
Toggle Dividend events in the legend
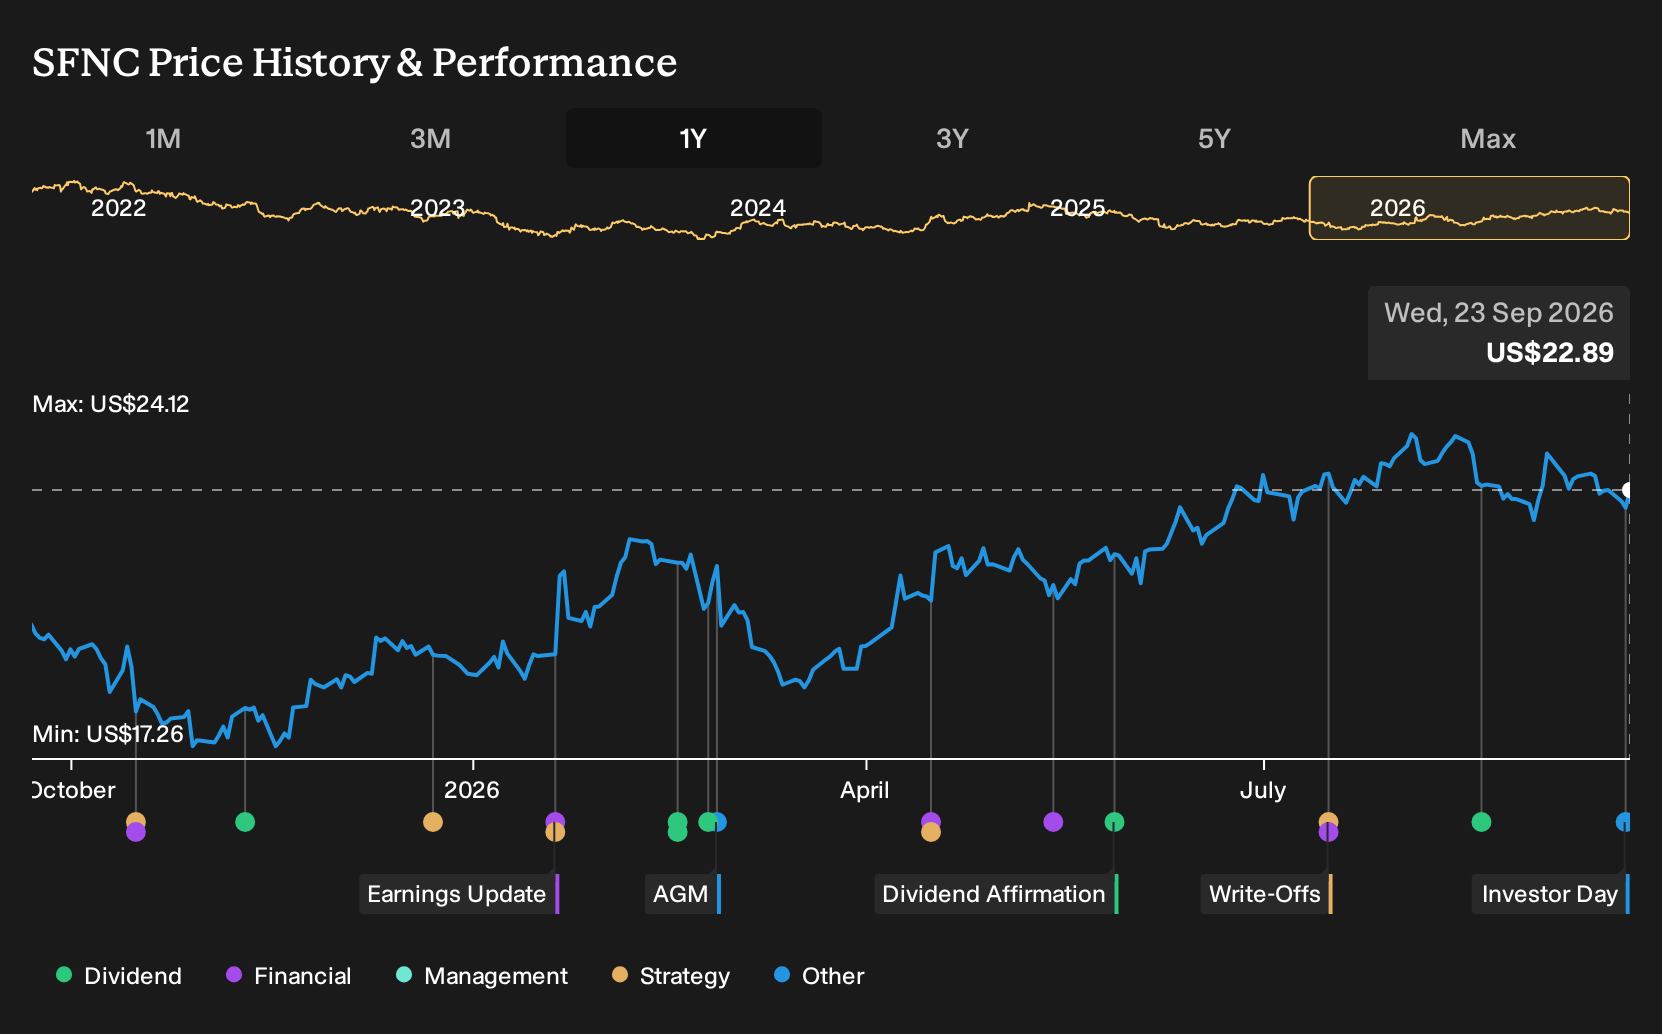point(119,976)
